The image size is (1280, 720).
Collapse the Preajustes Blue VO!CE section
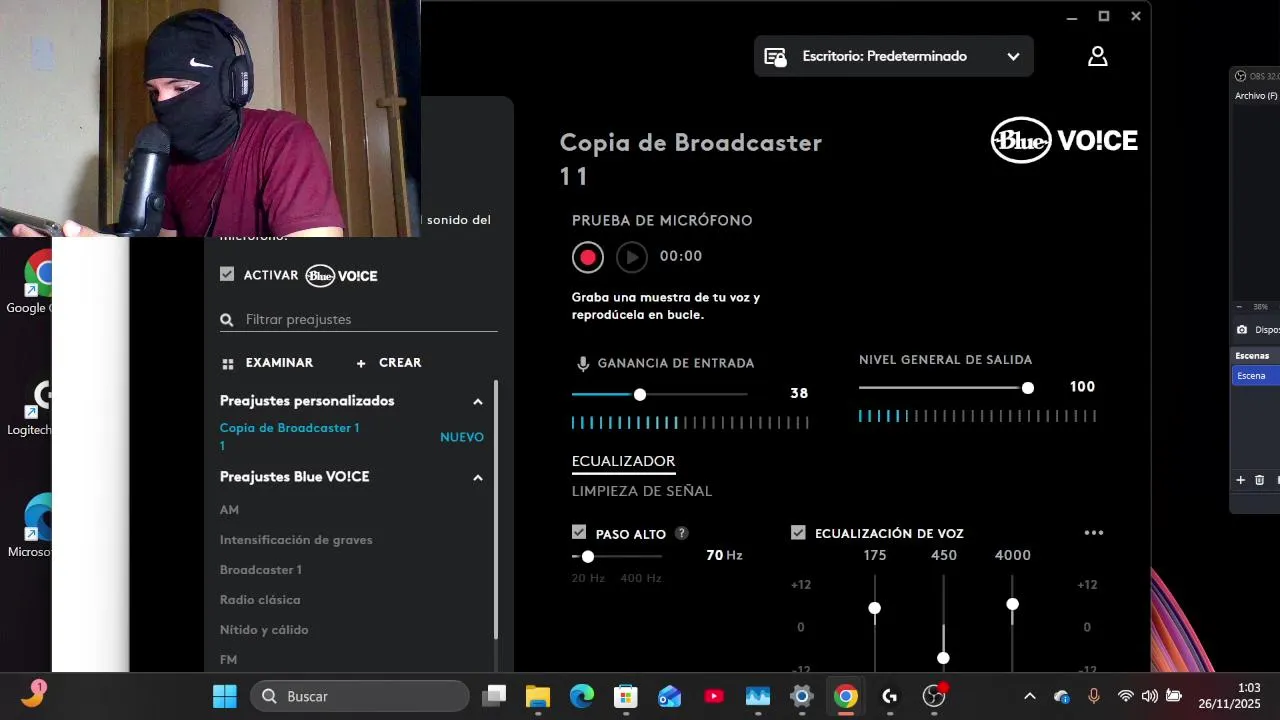tap(478, 478)
